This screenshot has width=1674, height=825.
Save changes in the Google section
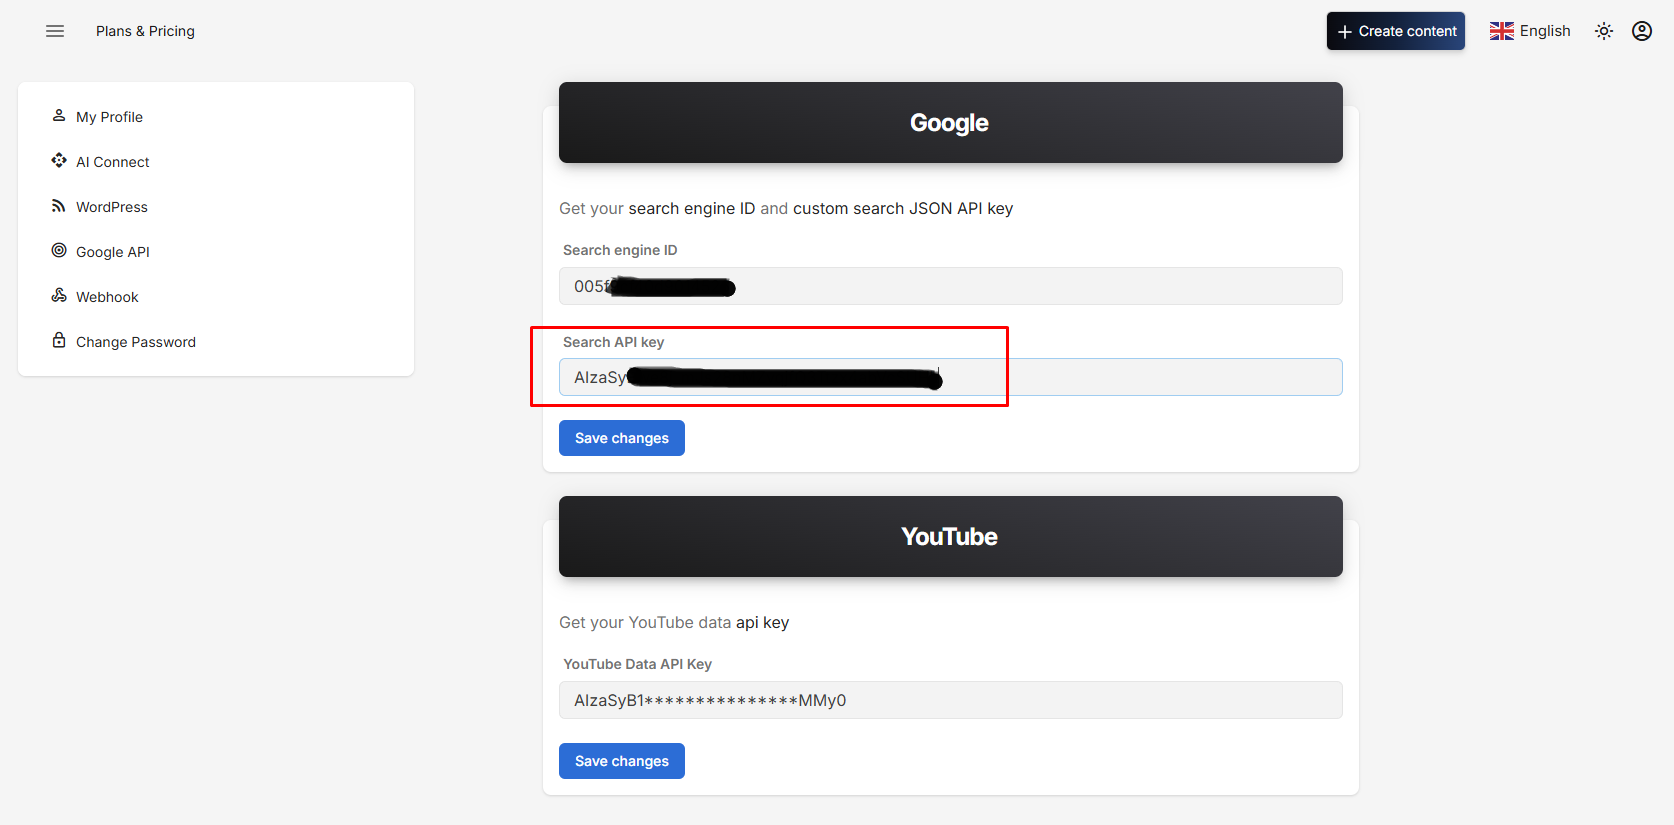tap(622, 438)
